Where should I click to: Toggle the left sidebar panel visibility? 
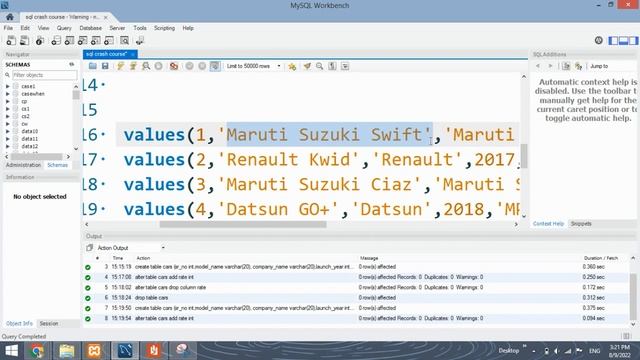(x=613, y=40)
